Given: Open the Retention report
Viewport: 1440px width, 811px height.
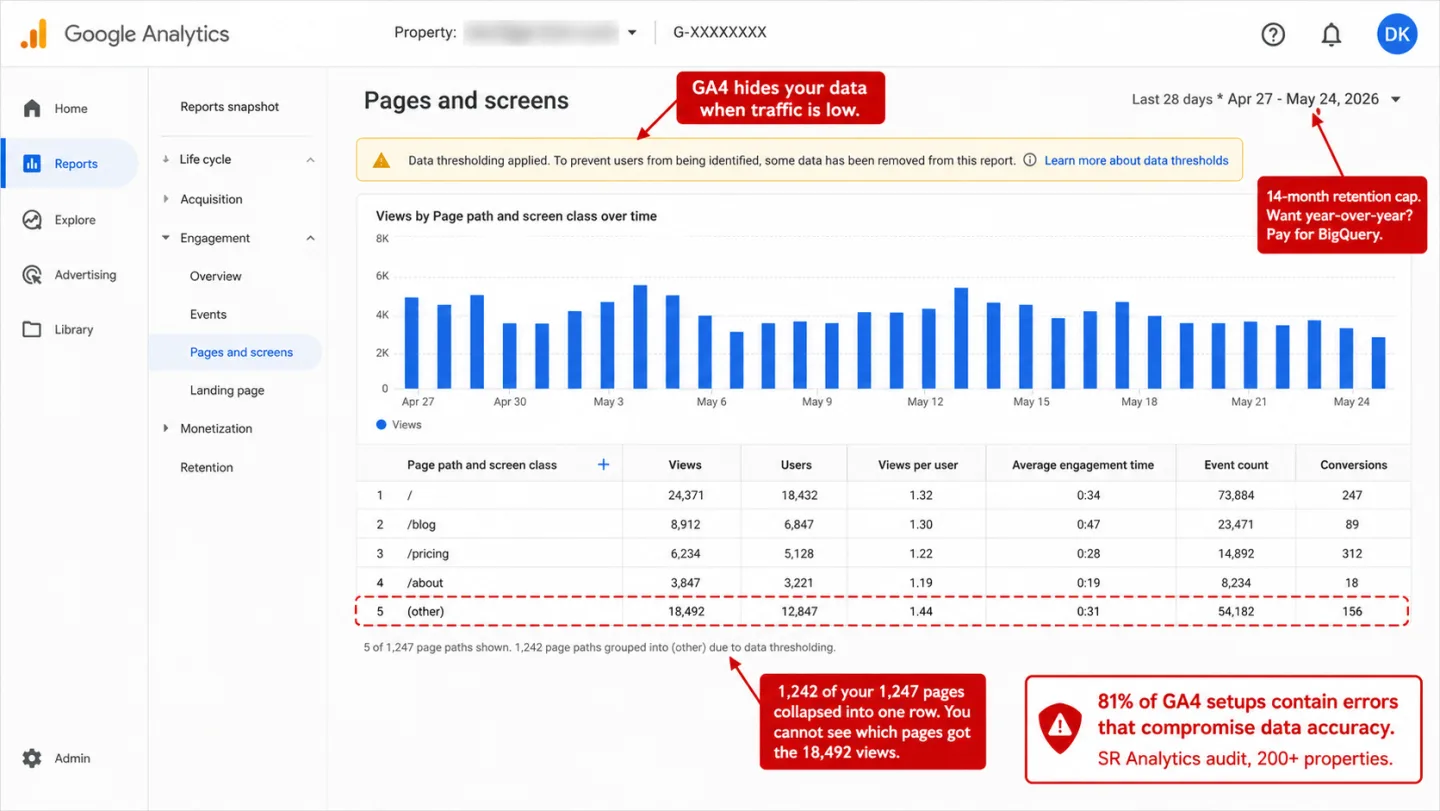Looking at the screenshot, I should [x=207, y=467].
